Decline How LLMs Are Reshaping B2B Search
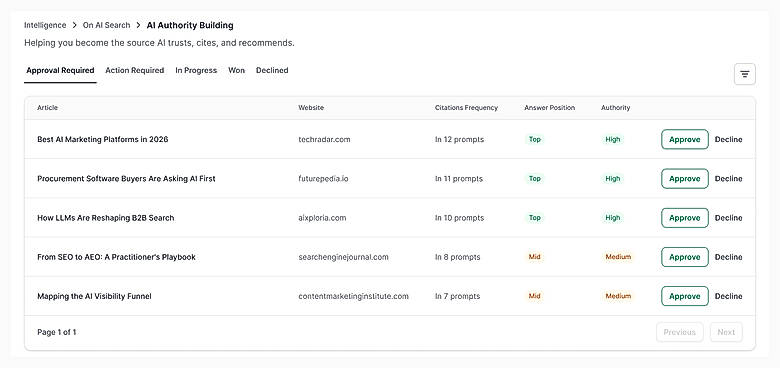 [728, 218]
